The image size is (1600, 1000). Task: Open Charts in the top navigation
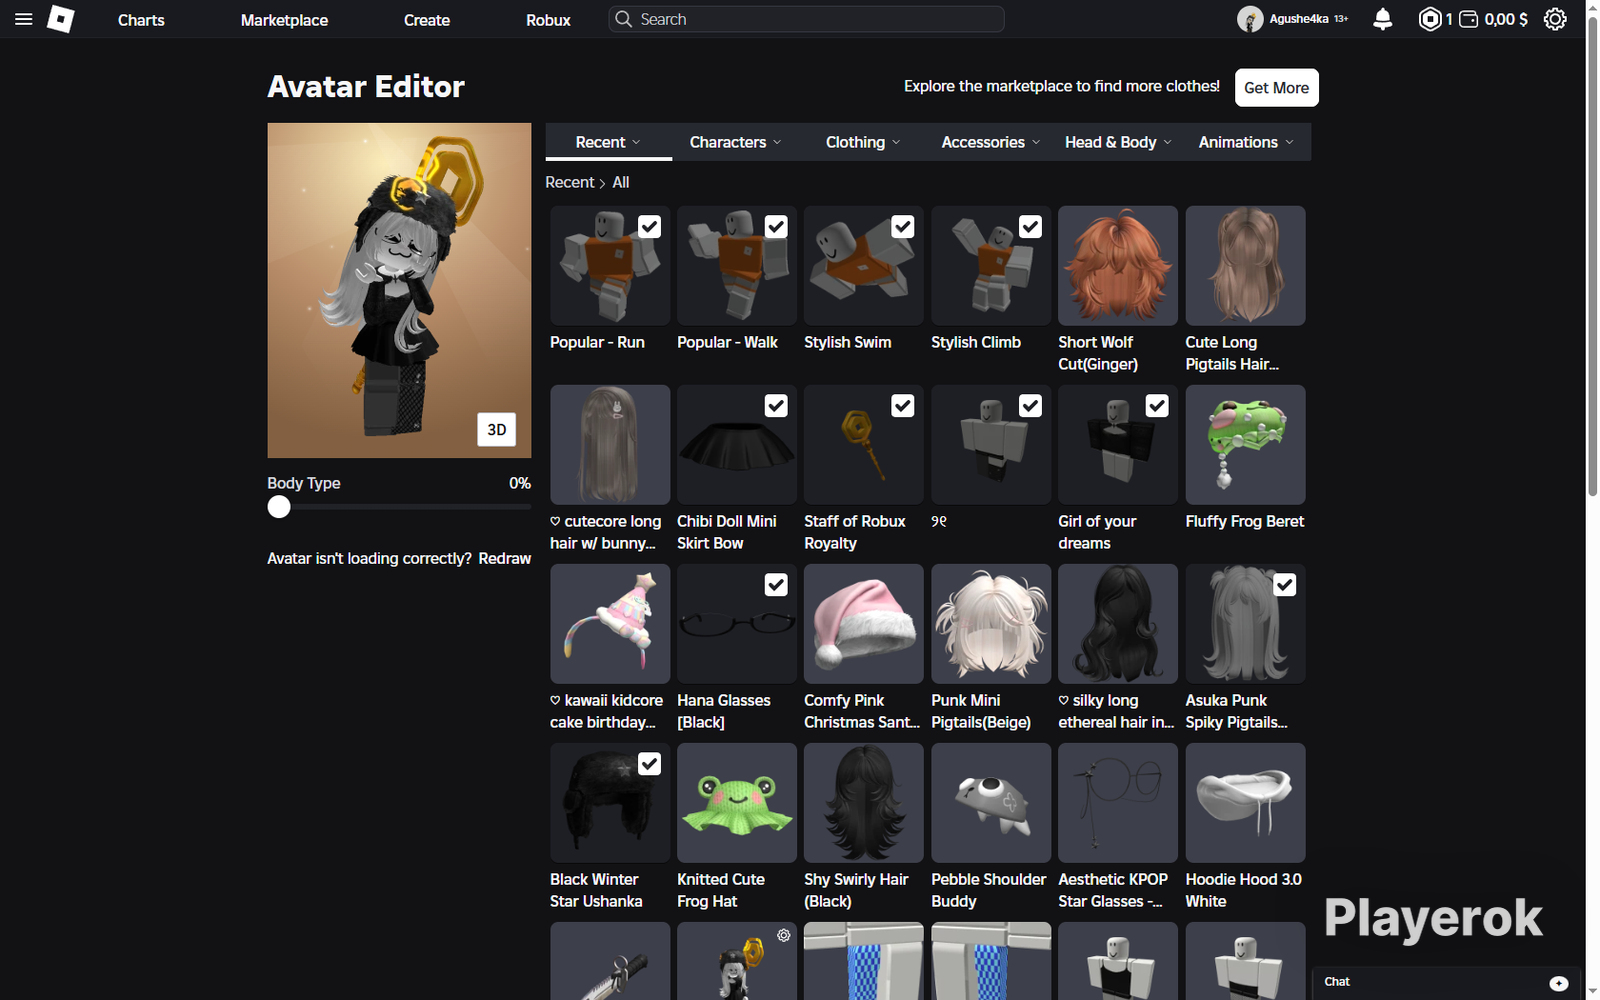pyautogui.click(x=141, y=20)
